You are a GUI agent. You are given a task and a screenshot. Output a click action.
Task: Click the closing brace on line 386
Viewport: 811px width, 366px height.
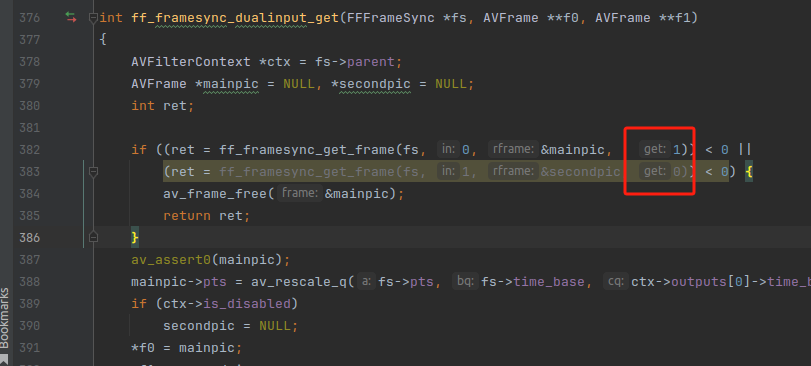pos(135,237)
